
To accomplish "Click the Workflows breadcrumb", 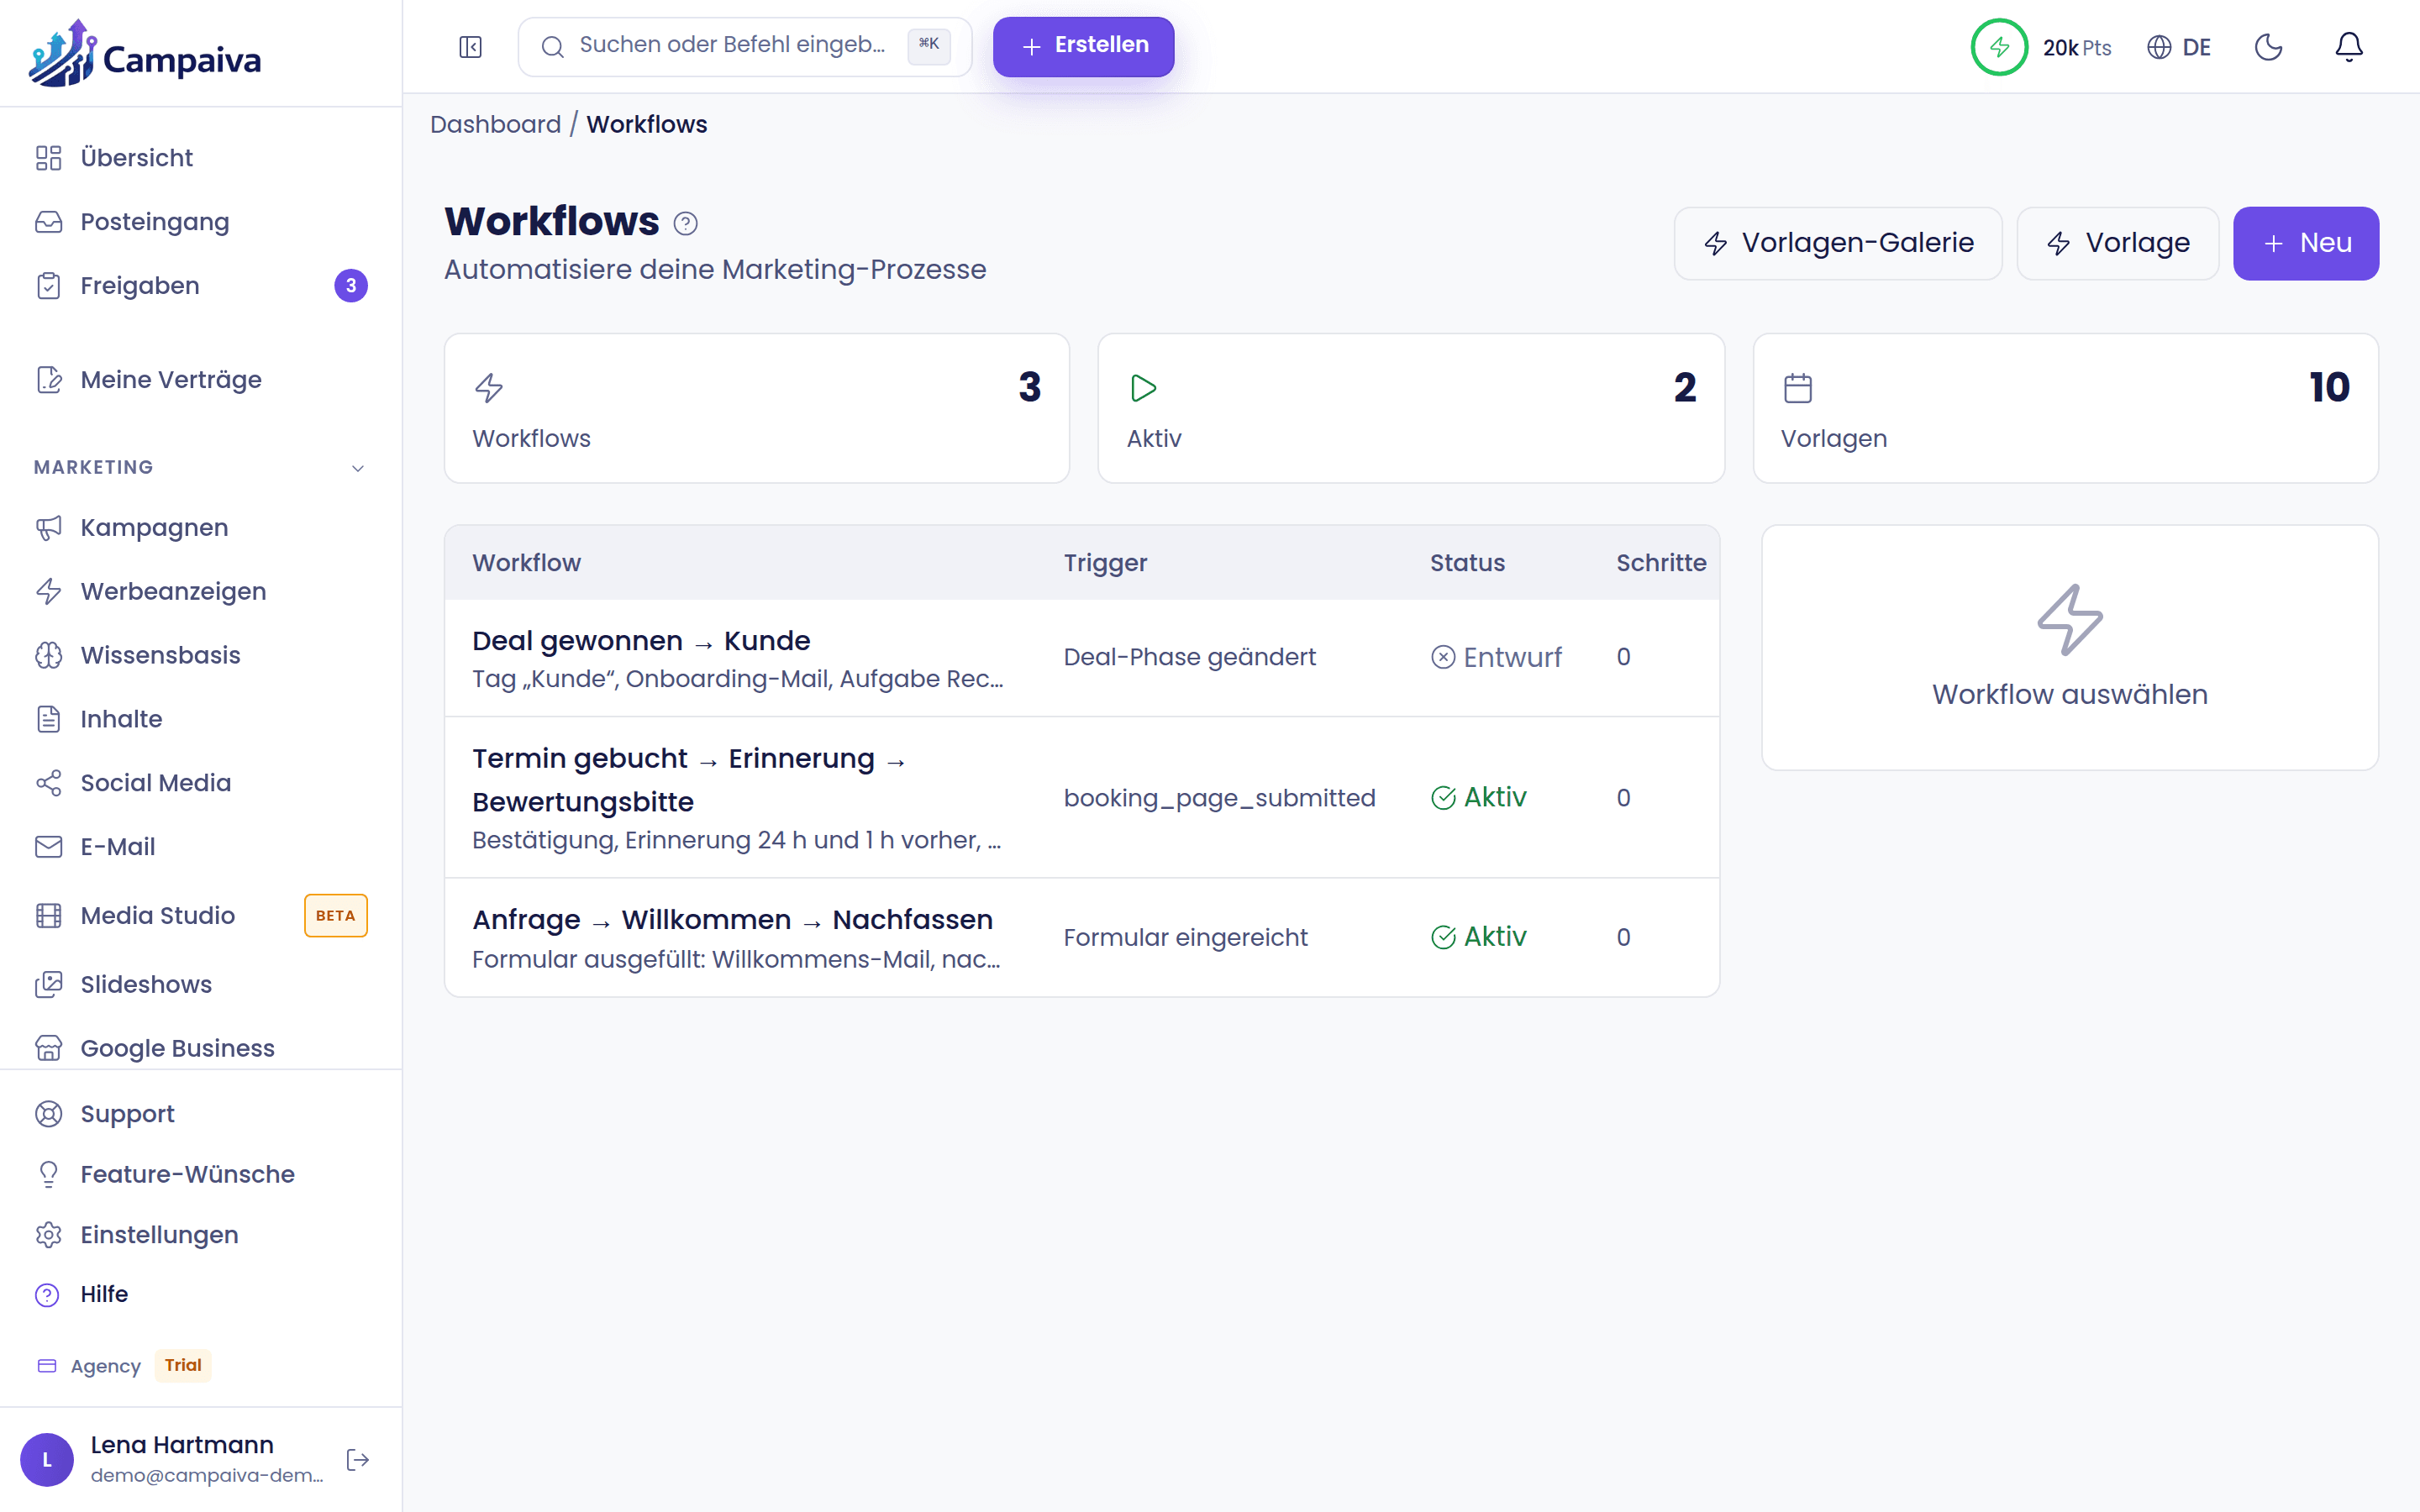I will click(x=646, y=124).
